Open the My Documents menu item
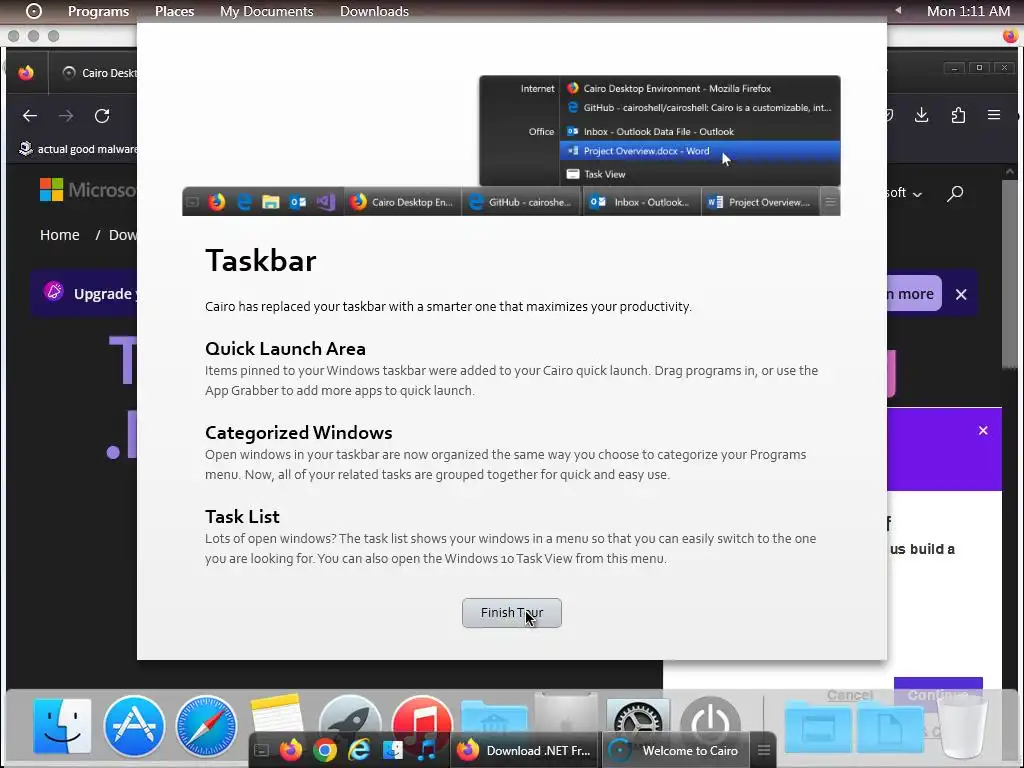 pyautogui.click(x=266, y=11)
